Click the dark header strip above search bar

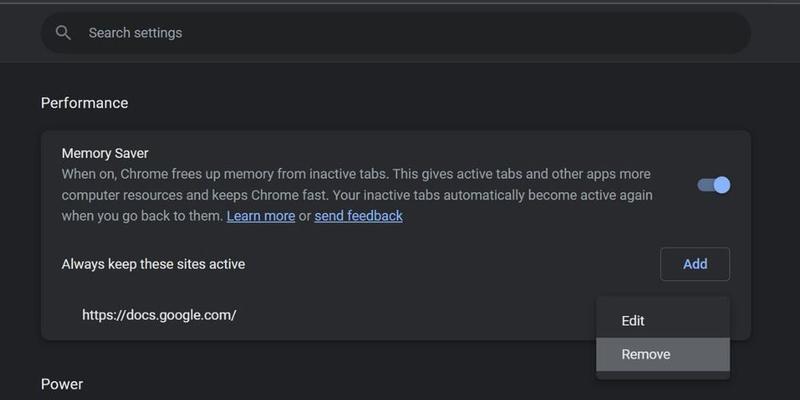(400, 8)
